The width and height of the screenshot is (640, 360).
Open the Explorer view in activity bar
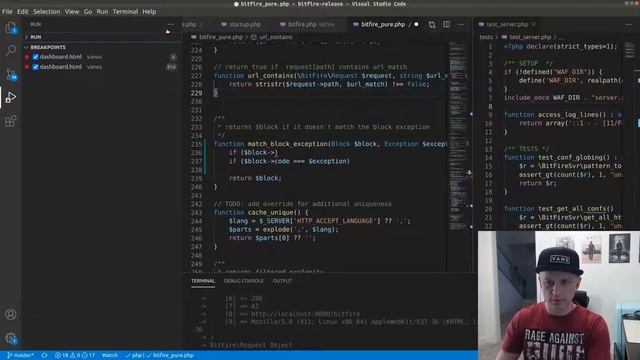click(11, 28)
